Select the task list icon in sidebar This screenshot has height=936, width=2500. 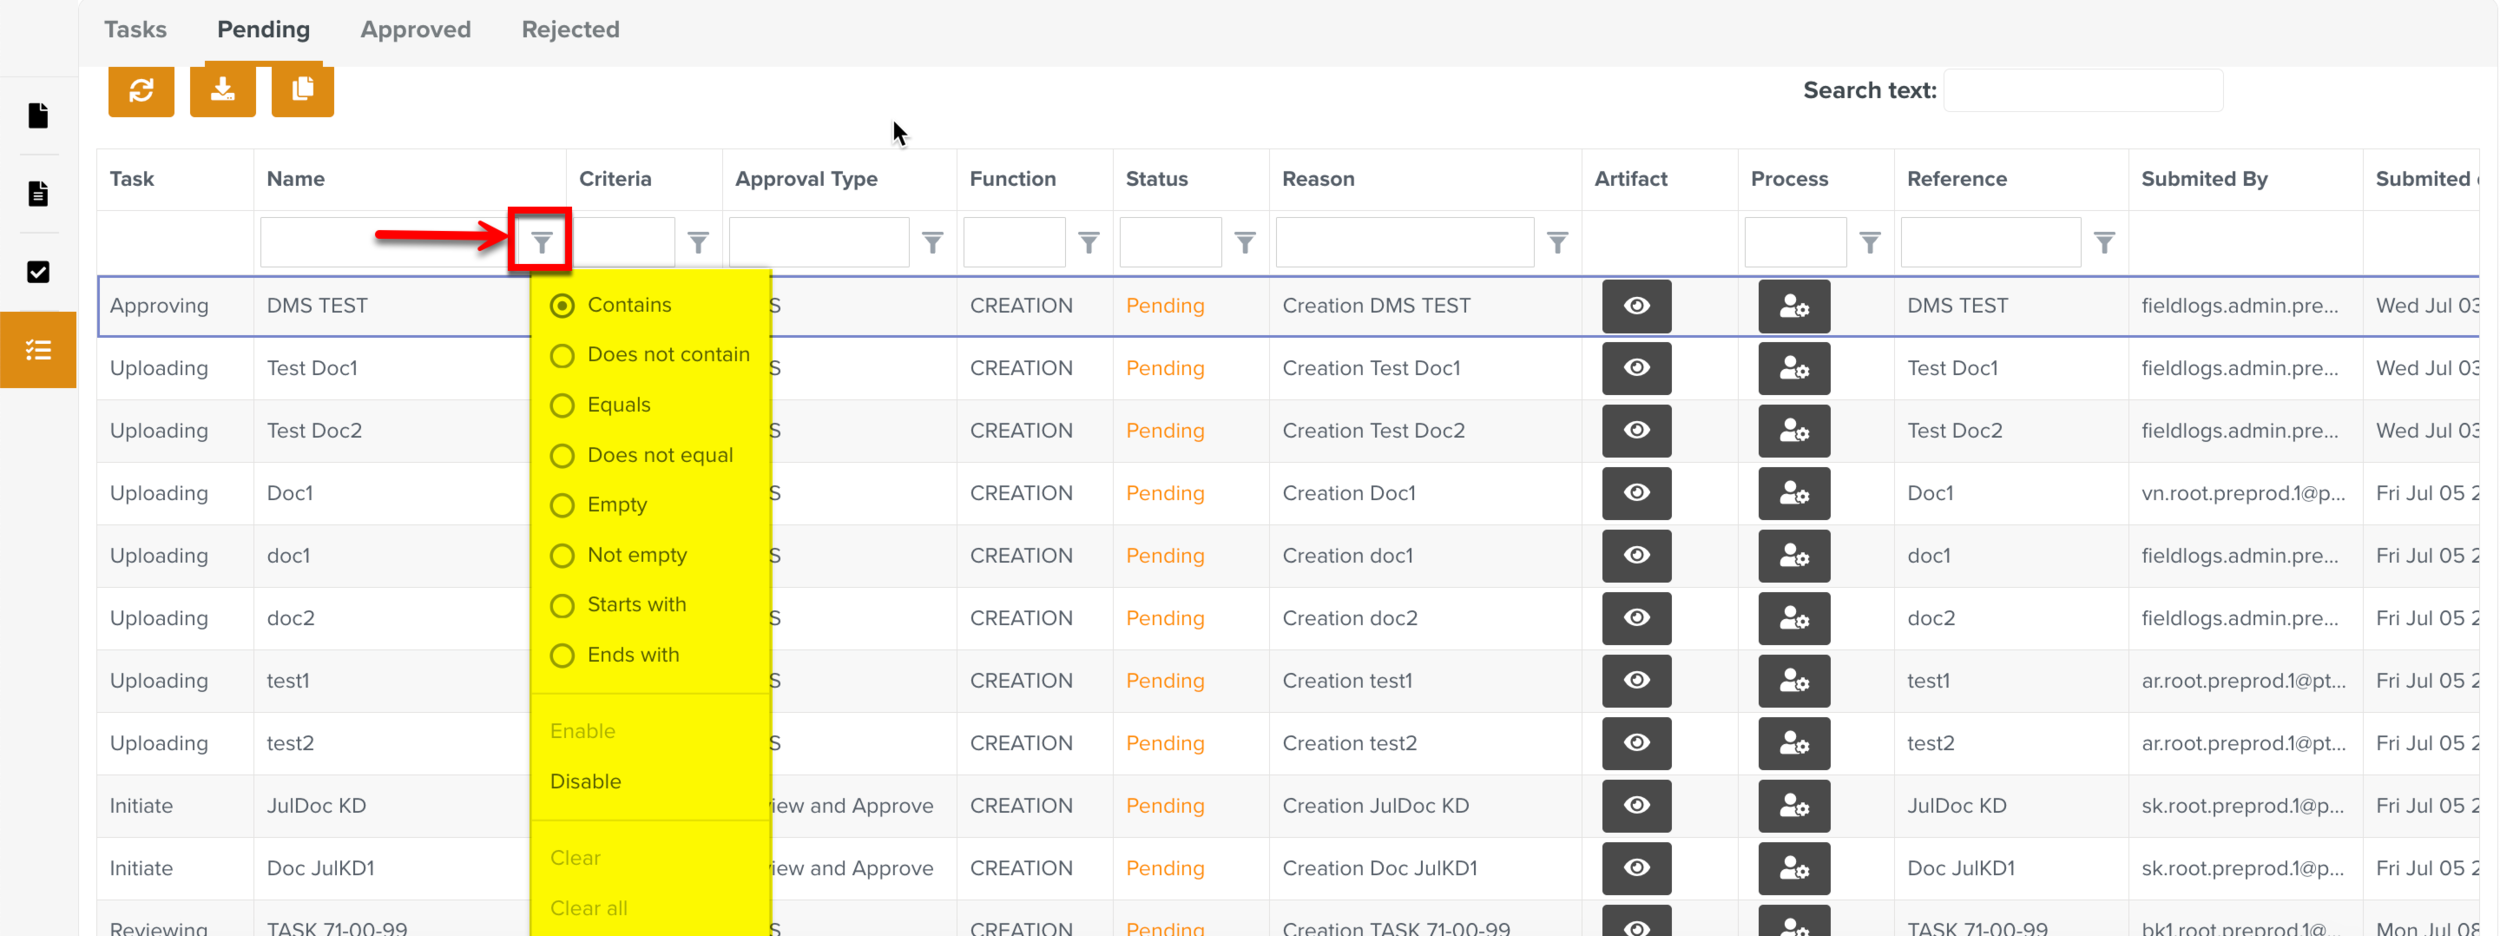(38, 350)
